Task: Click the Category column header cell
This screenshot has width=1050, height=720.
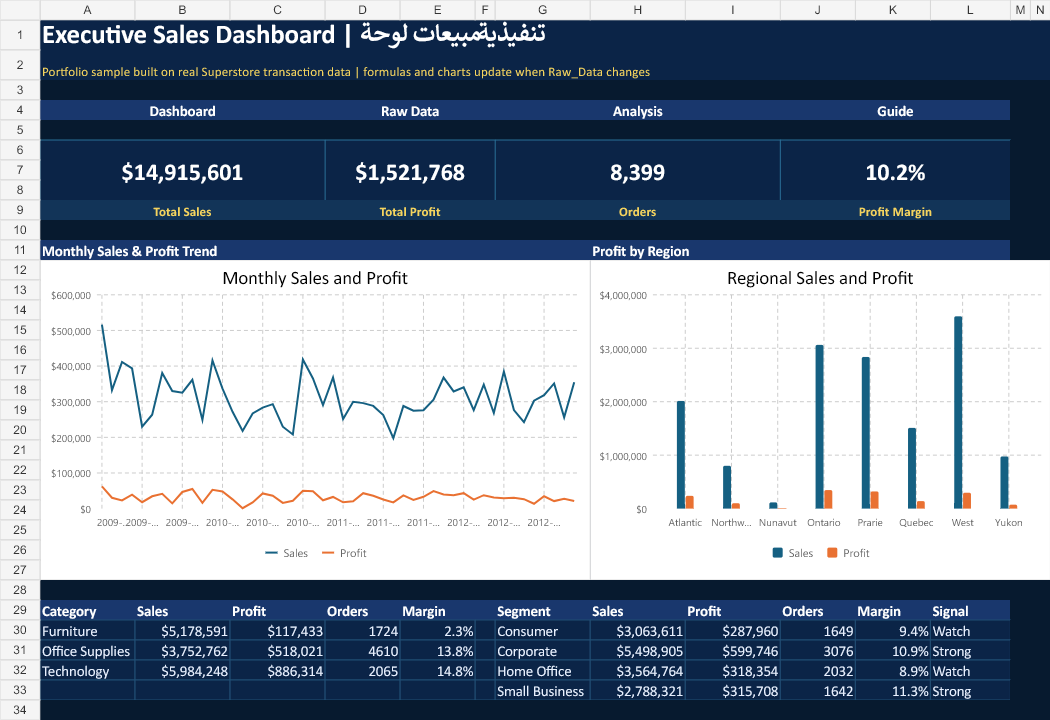Action: tap(87, 611)
